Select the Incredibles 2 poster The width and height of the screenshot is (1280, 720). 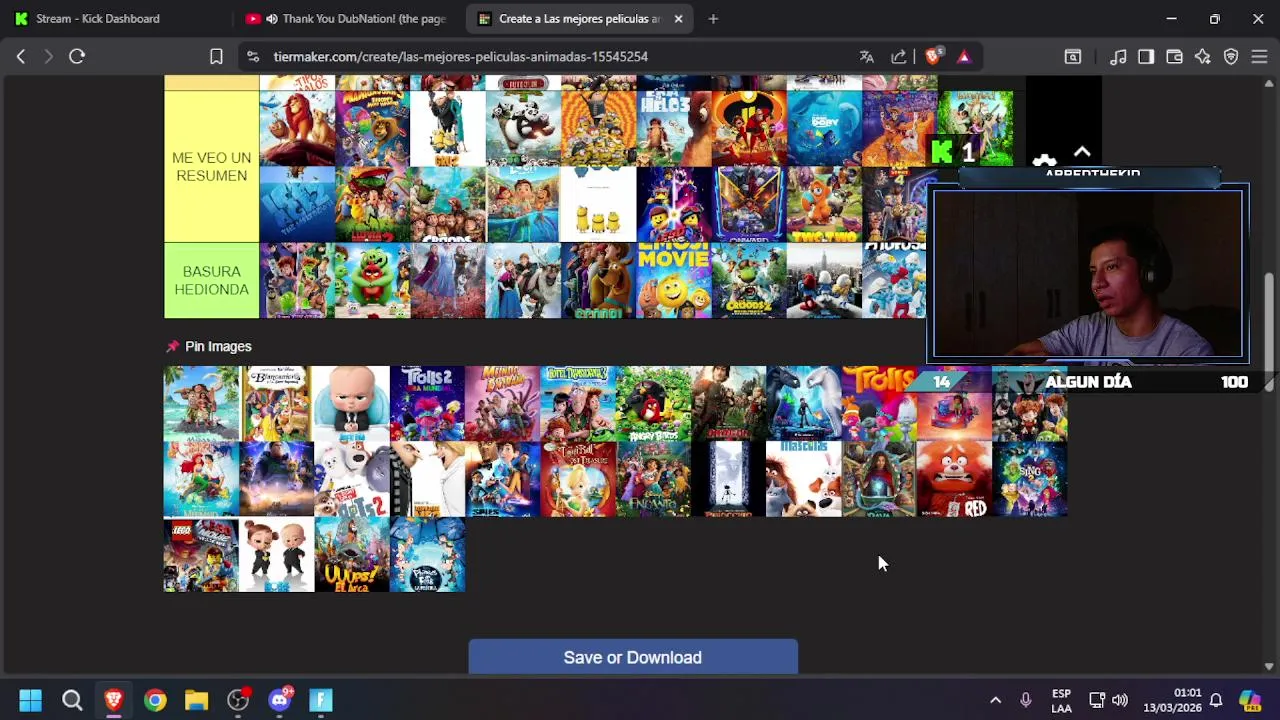(749, 129)
